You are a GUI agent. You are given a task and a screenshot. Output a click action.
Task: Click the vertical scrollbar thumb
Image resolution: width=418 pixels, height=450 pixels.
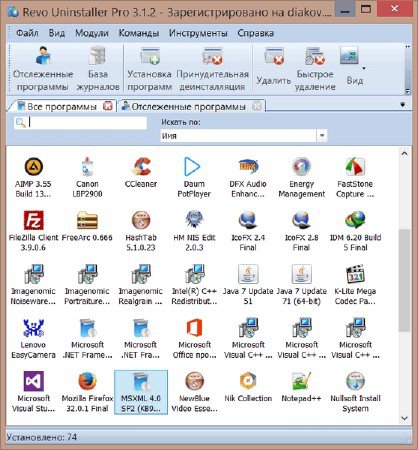tap(404, 280)
